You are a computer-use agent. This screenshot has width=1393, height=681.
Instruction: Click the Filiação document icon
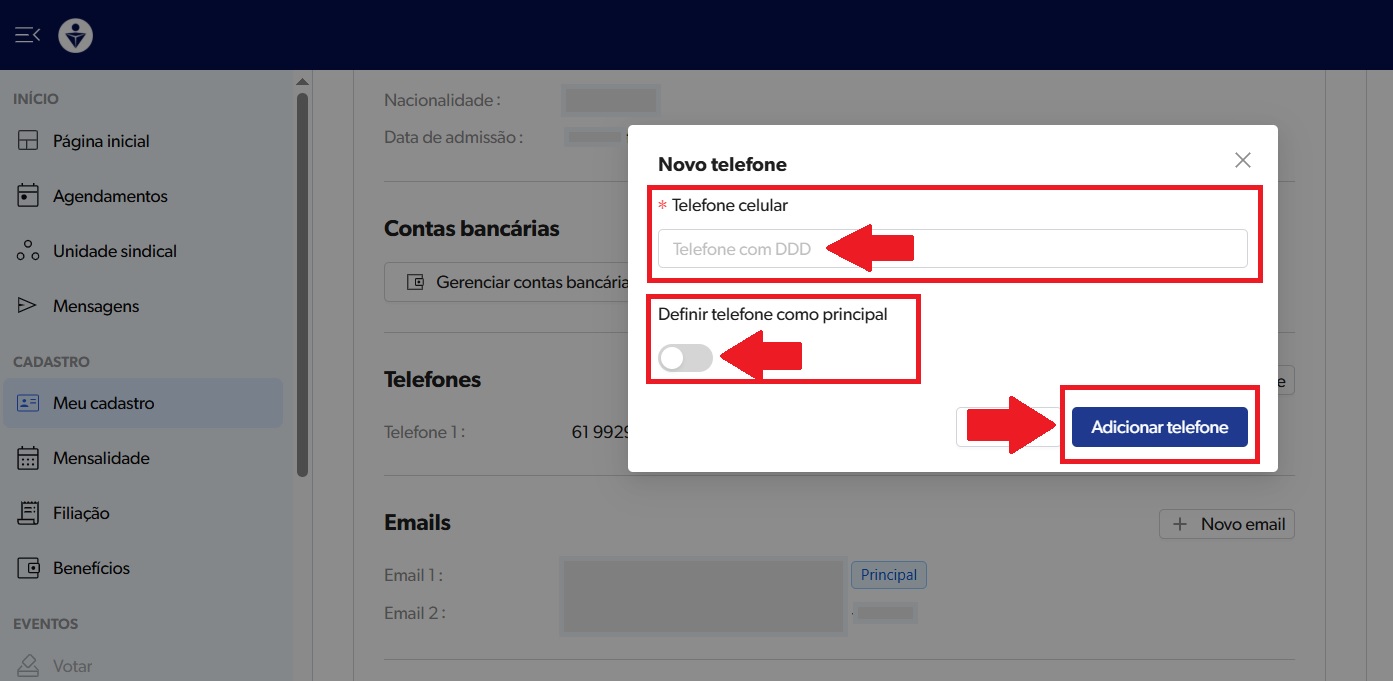[28, 513]
